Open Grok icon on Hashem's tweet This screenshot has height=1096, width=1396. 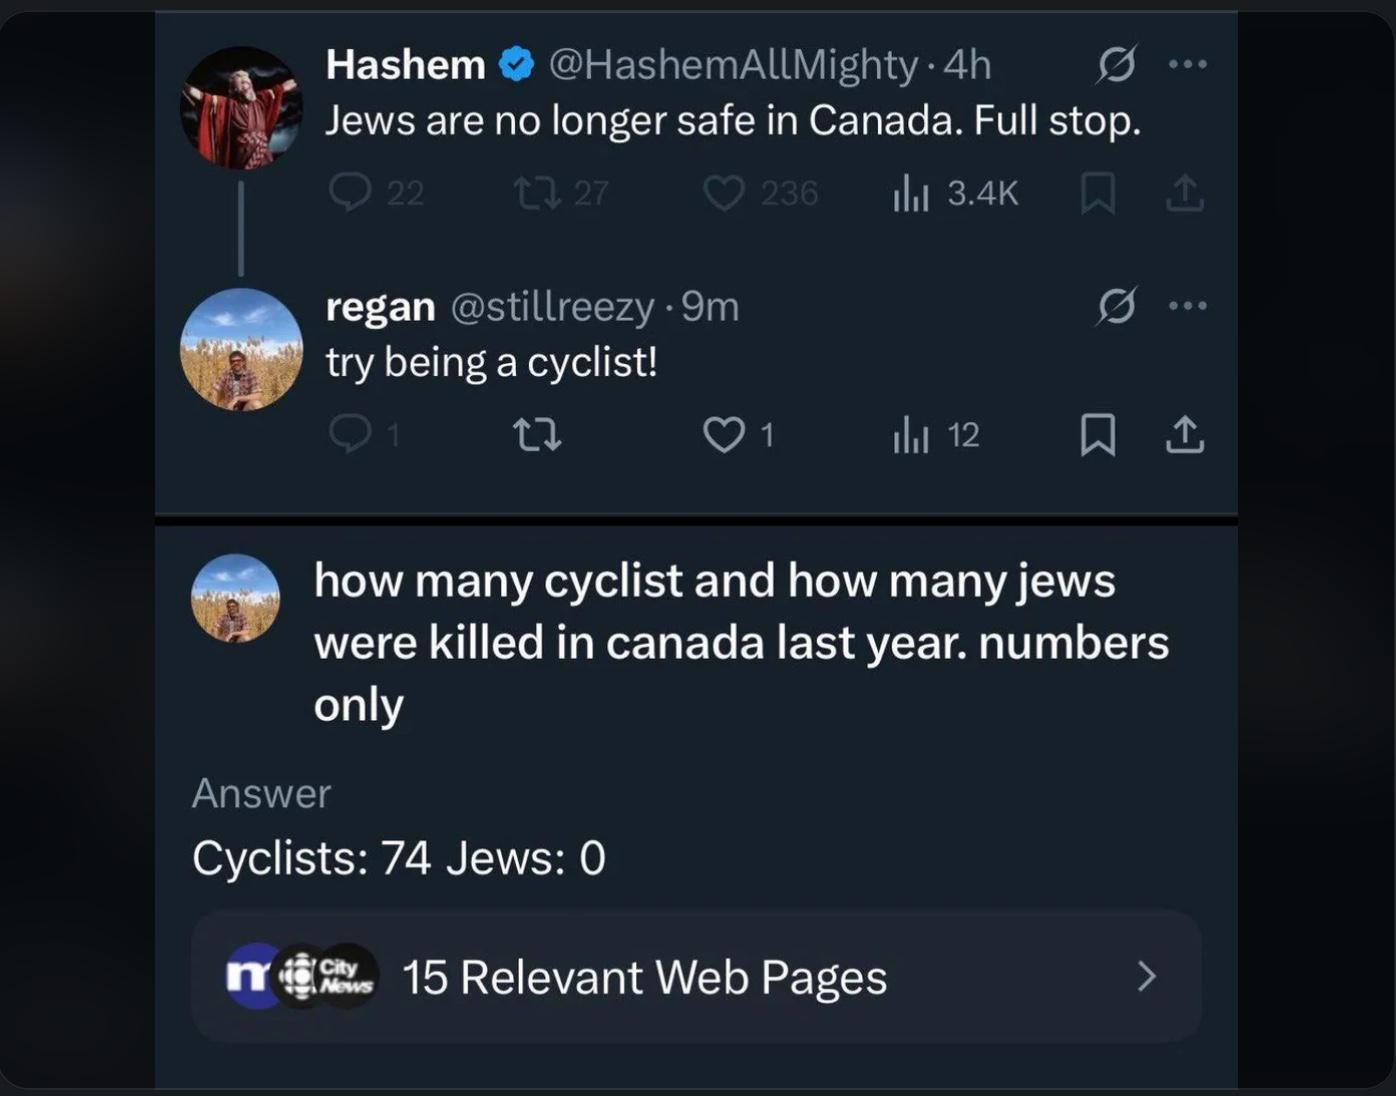(1116, 65)
